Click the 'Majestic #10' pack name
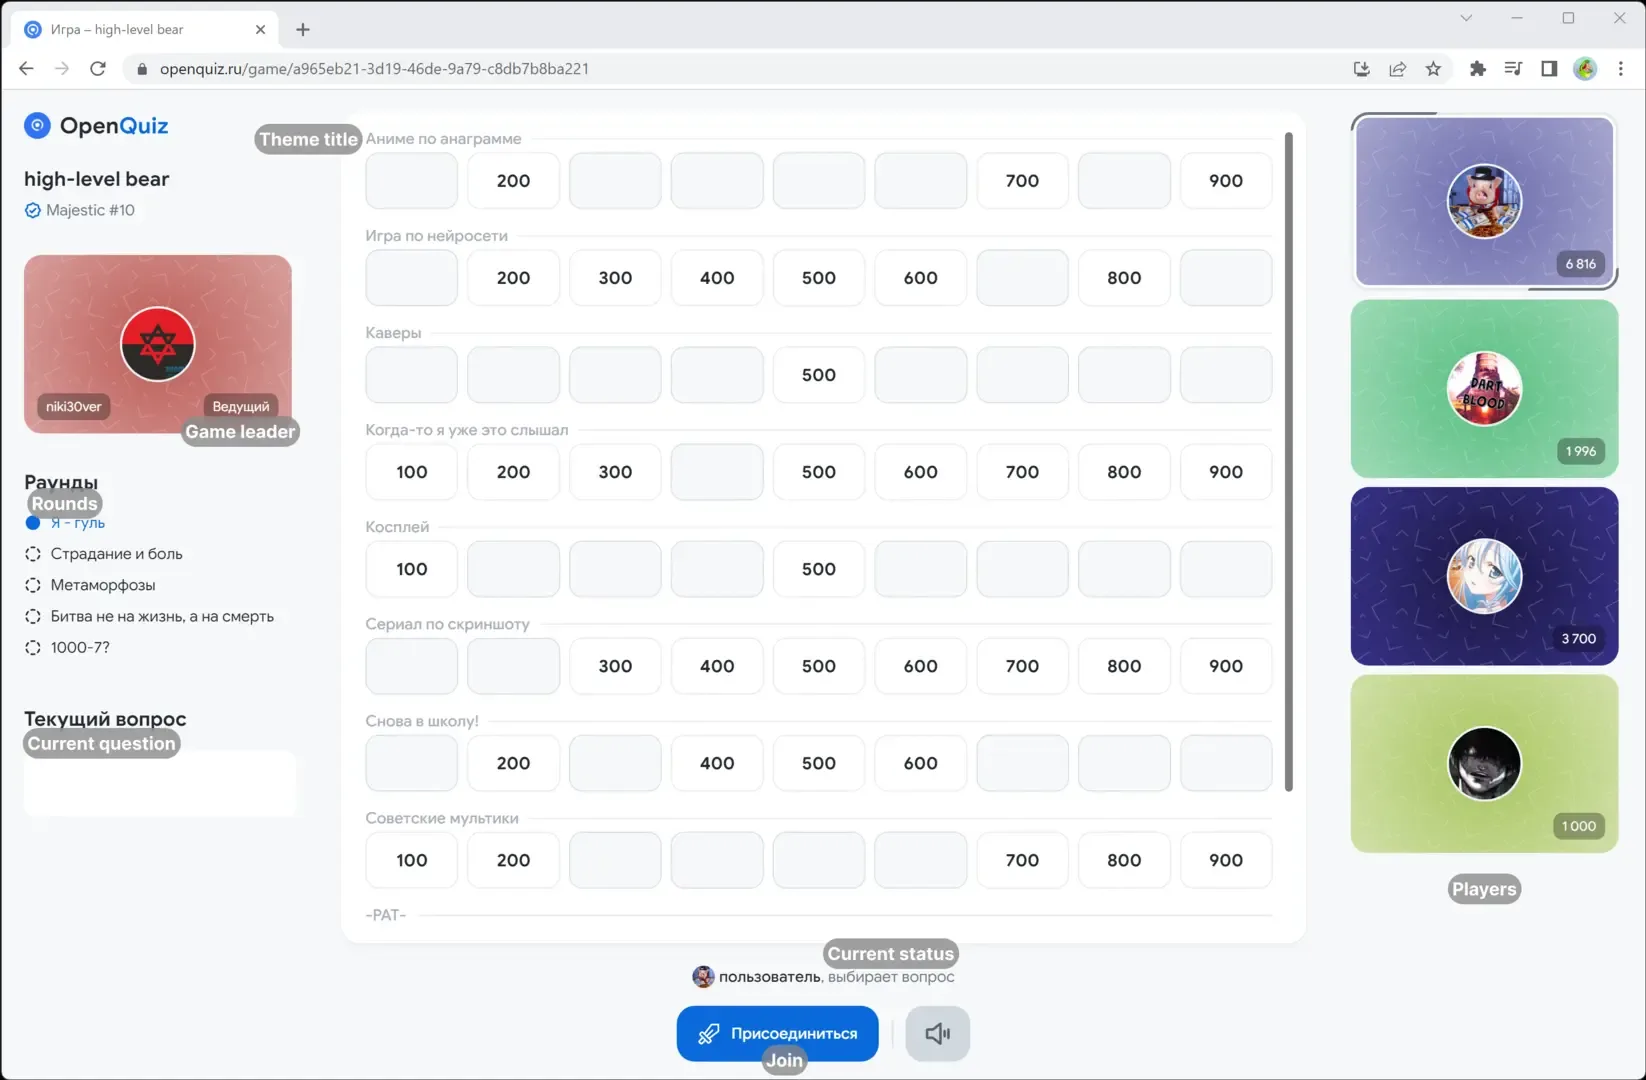This screenshot has height=1080, width=1646. click(90, 210)
